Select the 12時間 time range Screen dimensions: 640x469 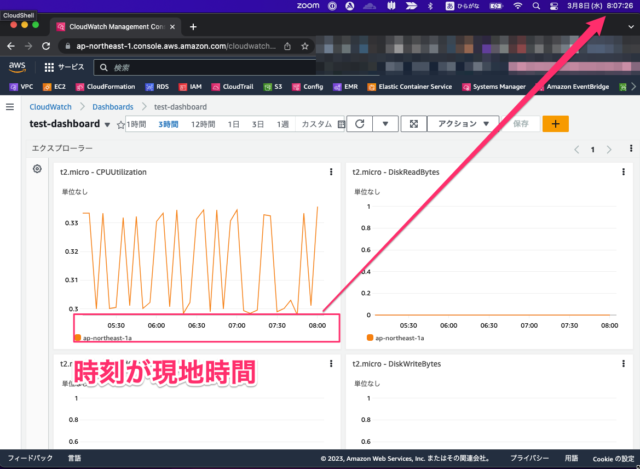click(x=203, y=124)
